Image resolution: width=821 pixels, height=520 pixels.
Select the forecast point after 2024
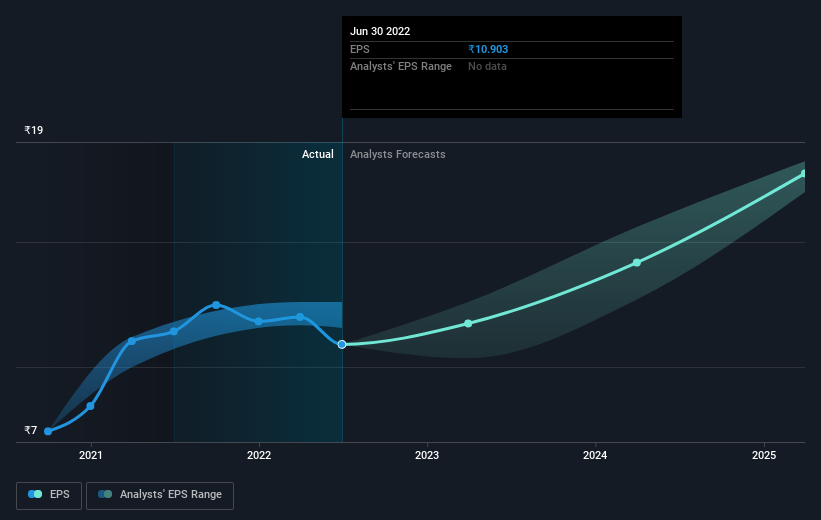[637, 263]
